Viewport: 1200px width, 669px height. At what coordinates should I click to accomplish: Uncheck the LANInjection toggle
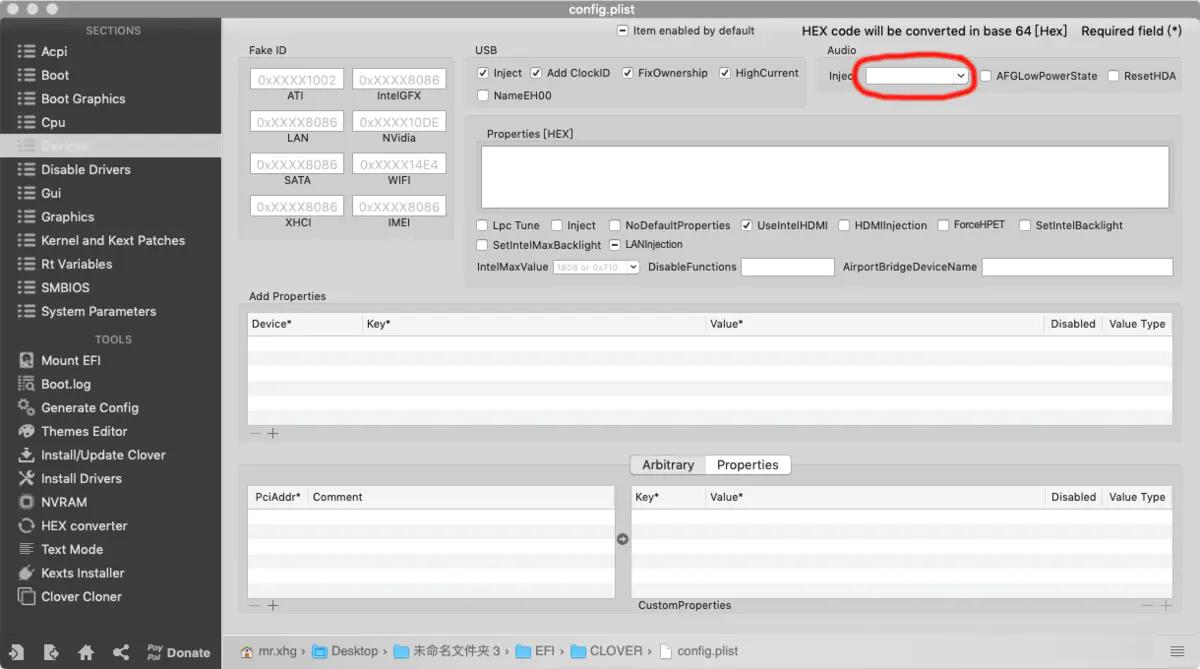[x=613, y=244]
